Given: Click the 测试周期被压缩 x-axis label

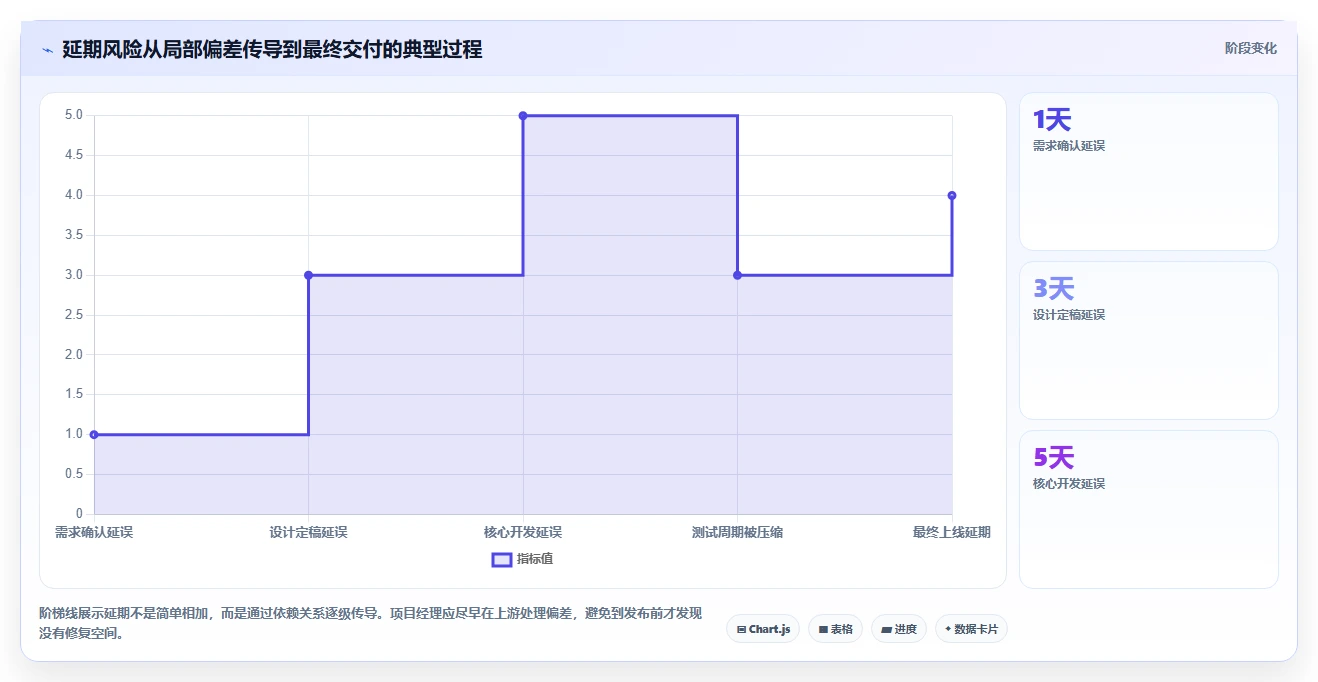Looking at the screenshot, I should (737, 532).
